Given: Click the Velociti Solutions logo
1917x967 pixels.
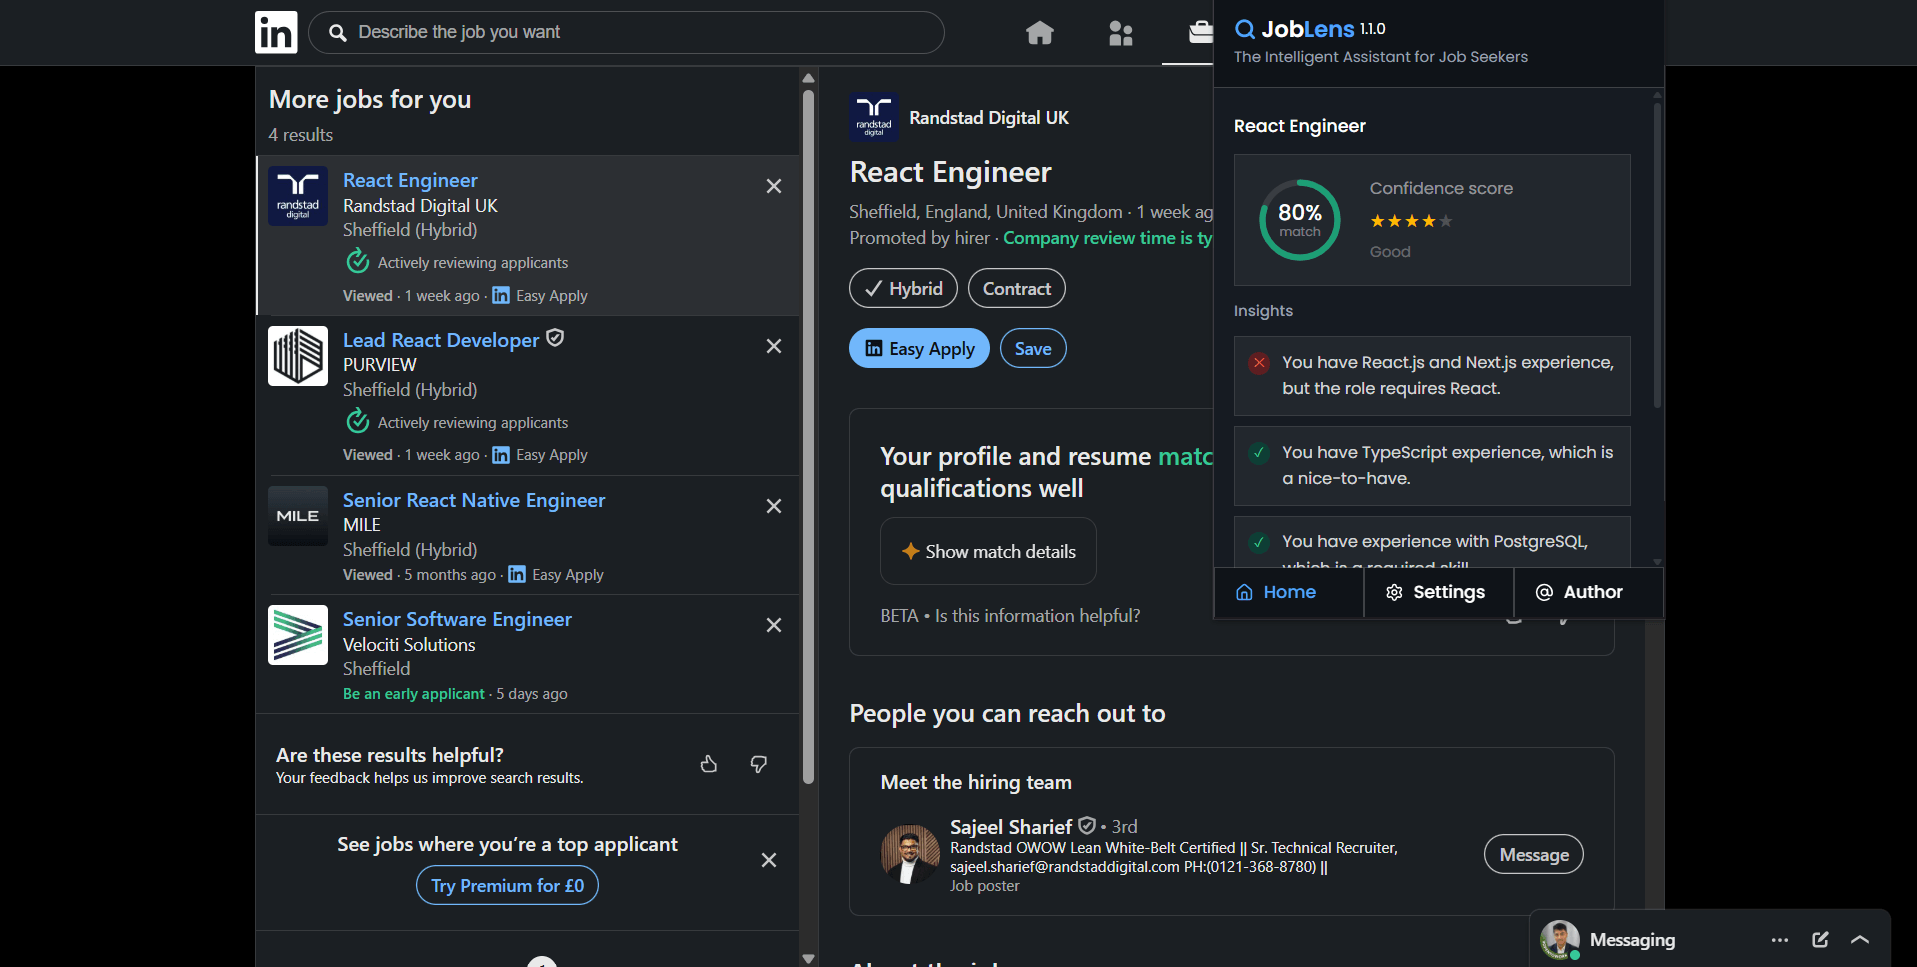Looking at the screenshot, I should point(298,635).
